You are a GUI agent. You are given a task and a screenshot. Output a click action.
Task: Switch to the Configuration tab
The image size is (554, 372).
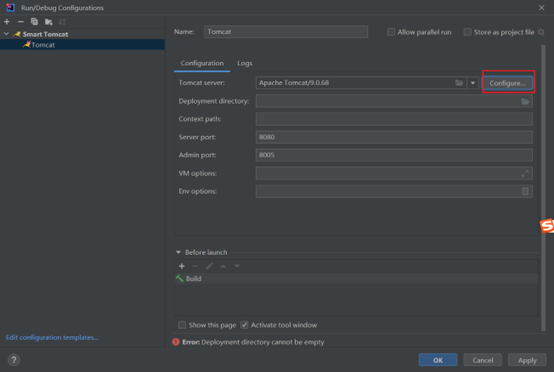pyautogui.click(x=202, y=63)
